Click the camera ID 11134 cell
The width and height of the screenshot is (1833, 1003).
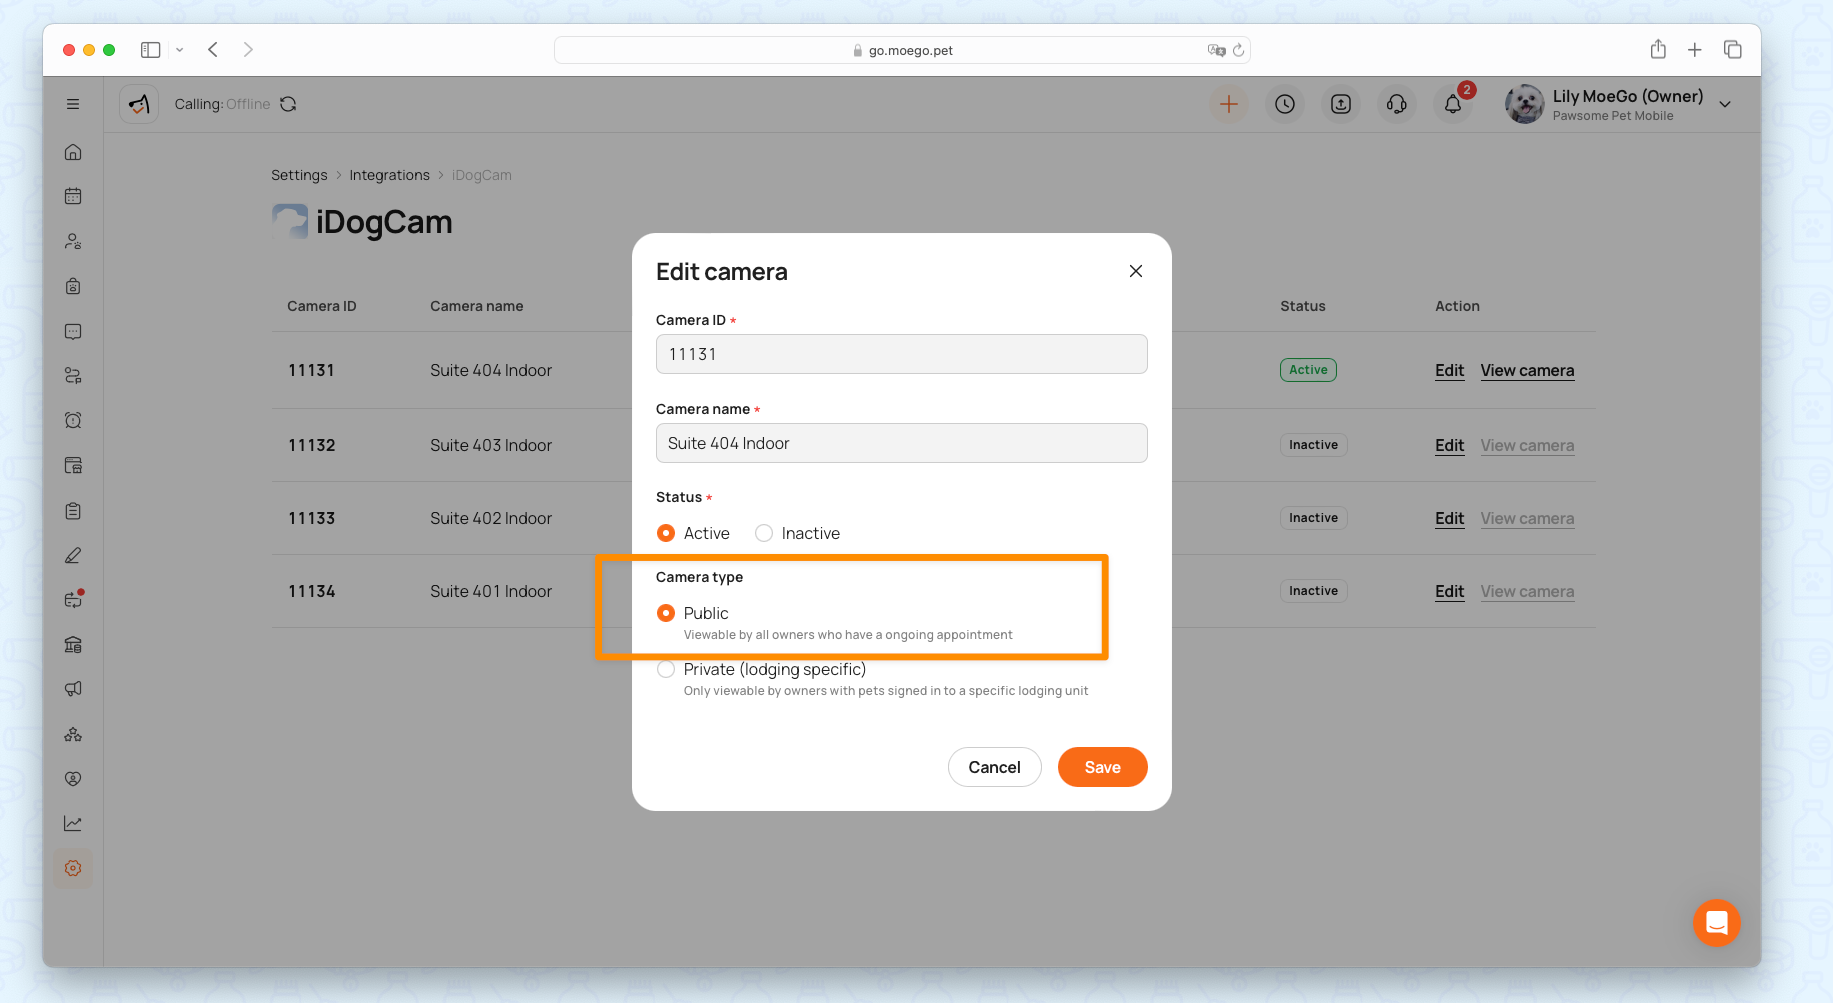pos(312,591)
